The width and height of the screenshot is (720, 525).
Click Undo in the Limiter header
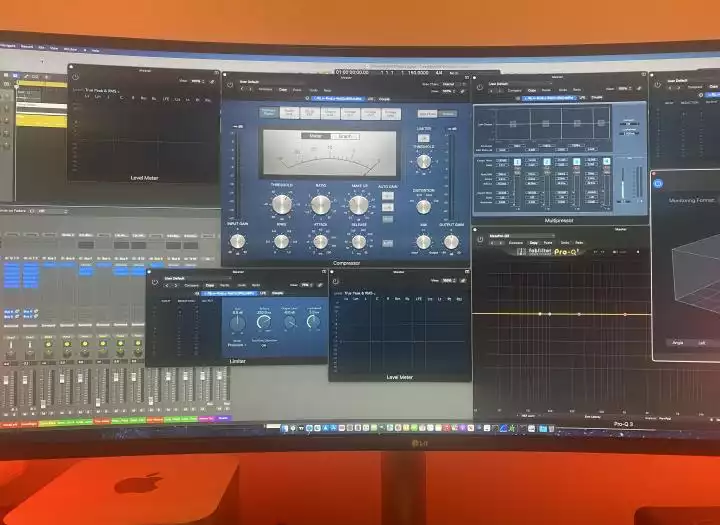click(242, 285)
